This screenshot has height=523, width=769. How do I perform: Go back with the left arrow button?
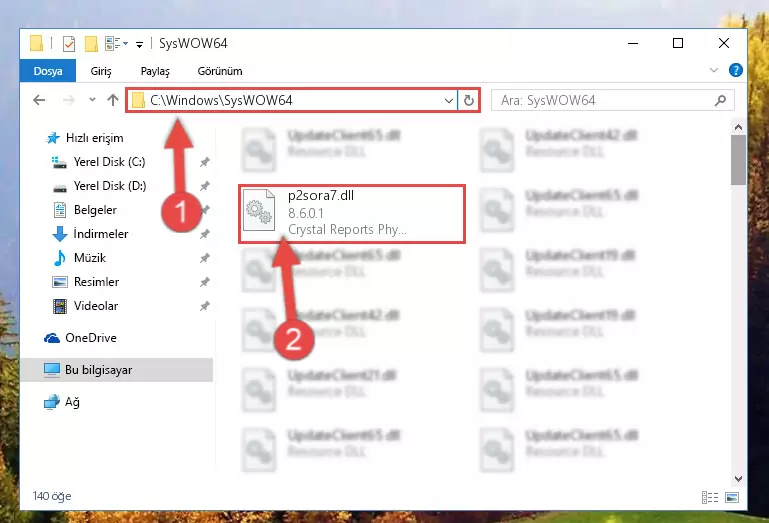pos(39,101)
